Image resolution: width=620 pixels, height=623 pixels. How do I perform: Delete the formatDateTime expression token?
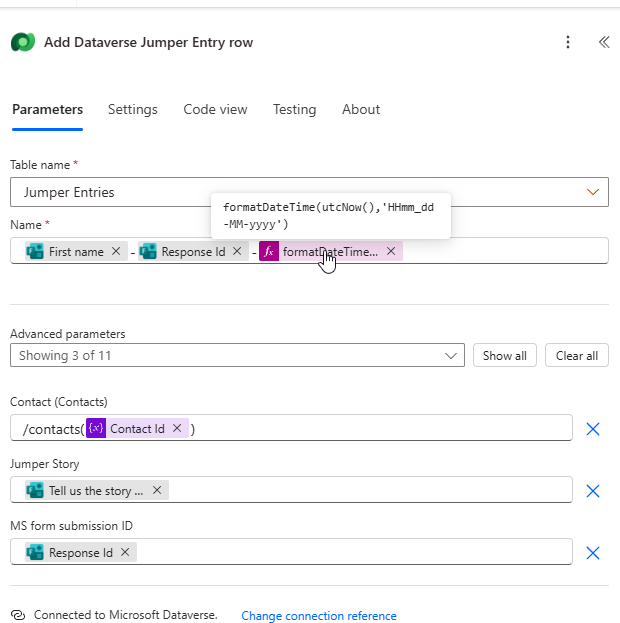coord(391,252)
